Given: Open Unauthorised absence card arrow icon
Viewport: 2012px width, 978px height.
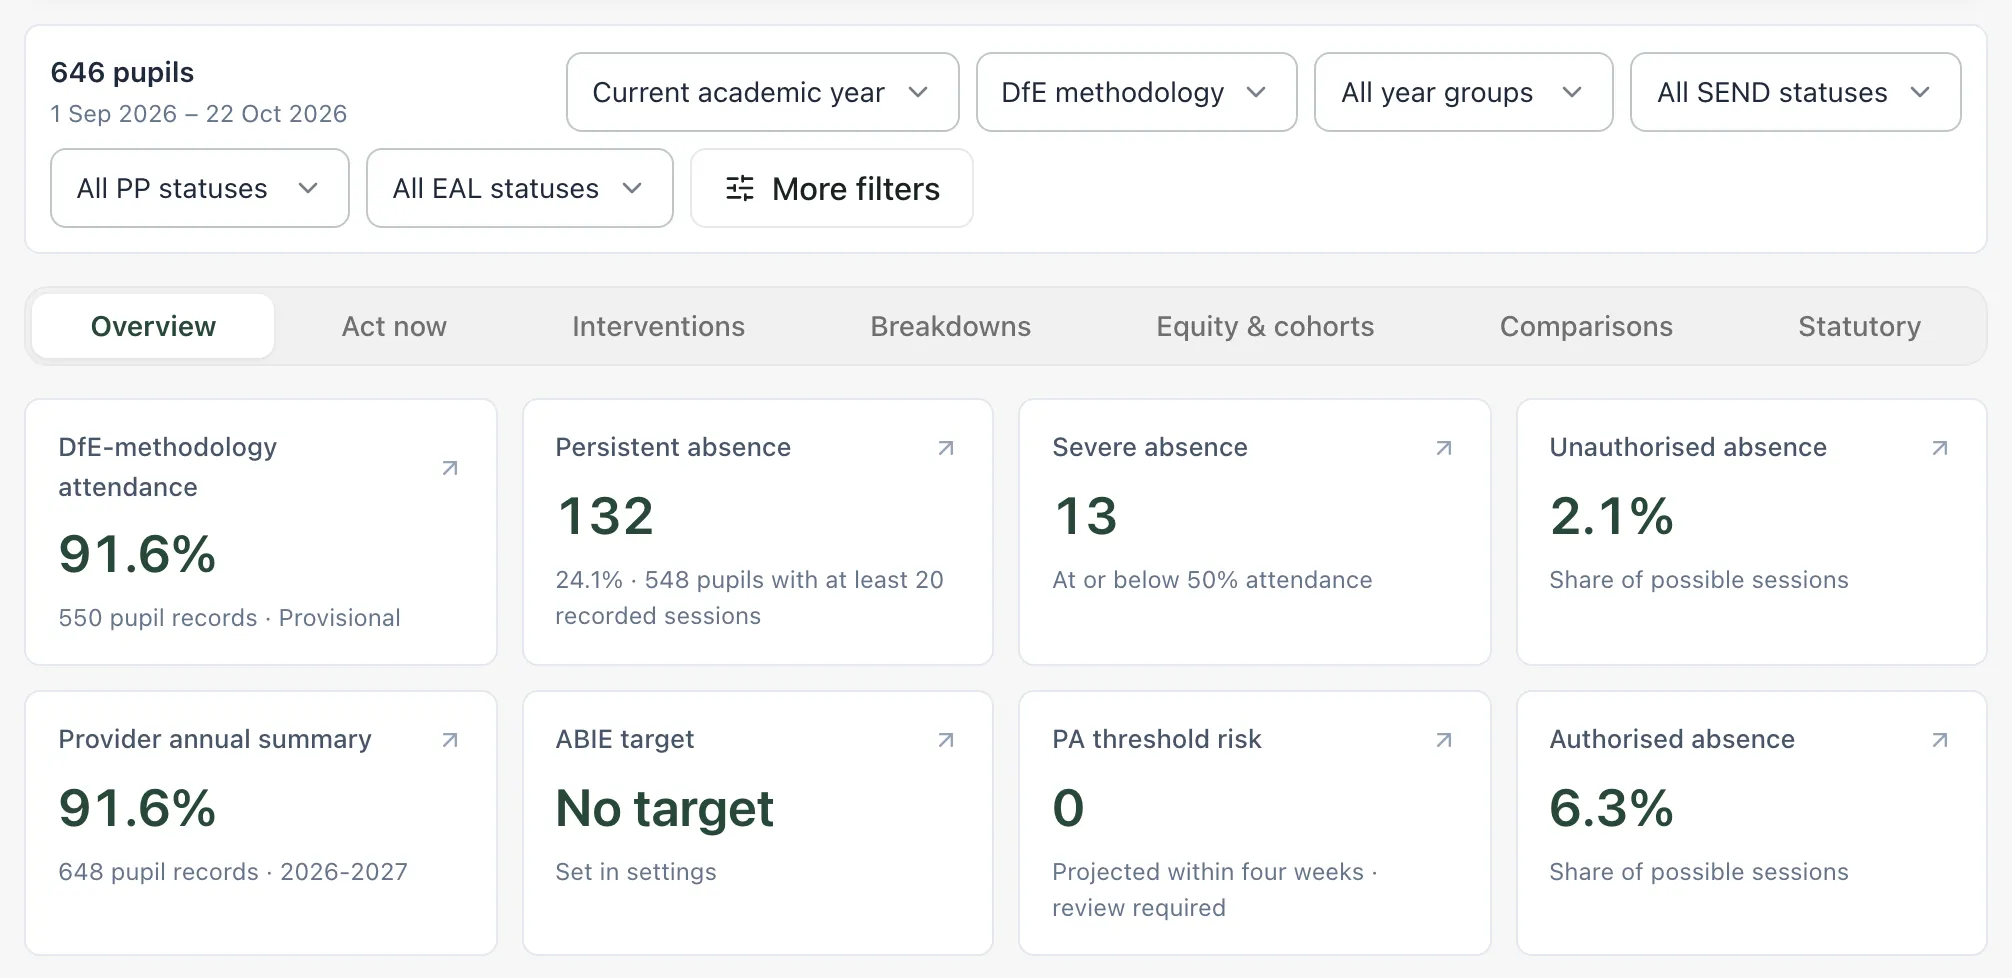Looking at the screenshot, I should pos(1940,448).
